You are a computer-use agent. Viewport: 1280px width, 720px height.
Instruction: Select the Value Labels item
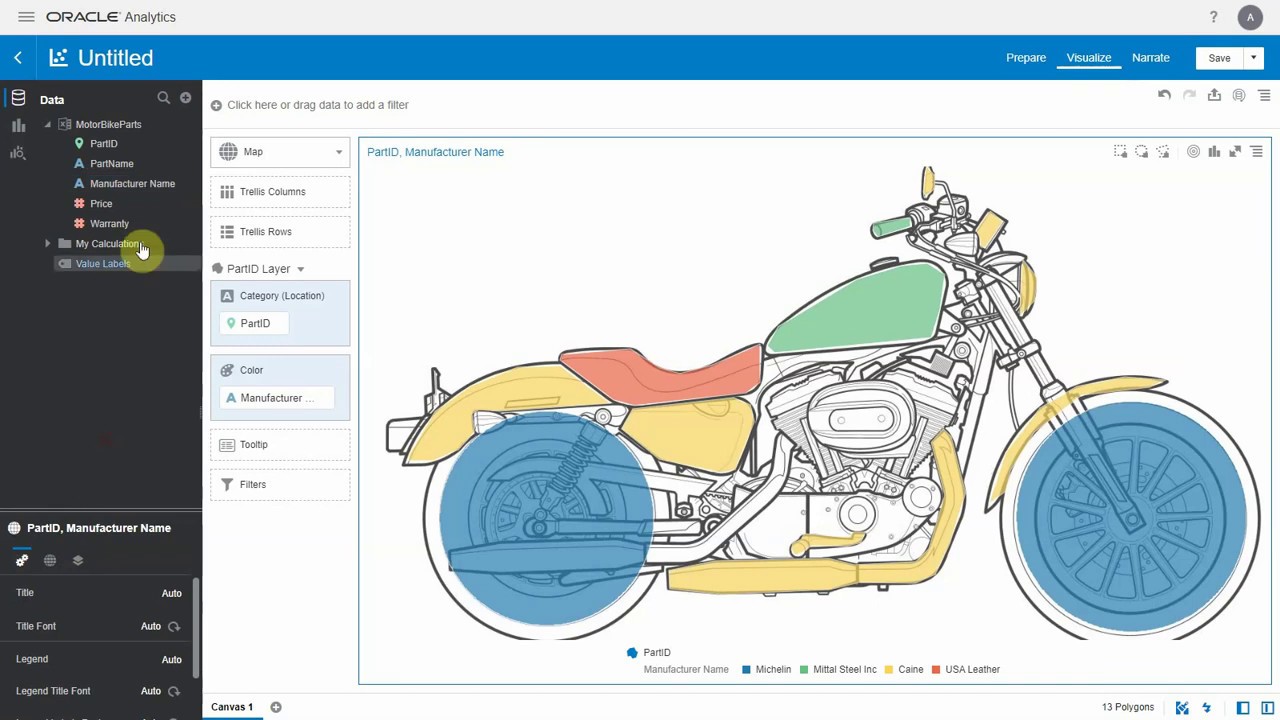coord(102,263)
